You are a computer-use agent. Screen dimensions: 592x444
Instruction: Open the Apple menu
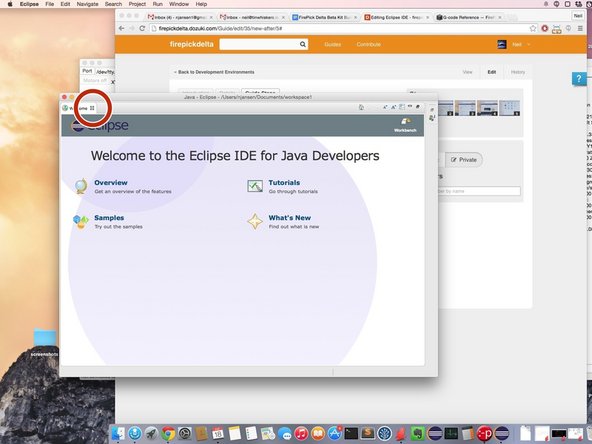click(x=10, y=4)
